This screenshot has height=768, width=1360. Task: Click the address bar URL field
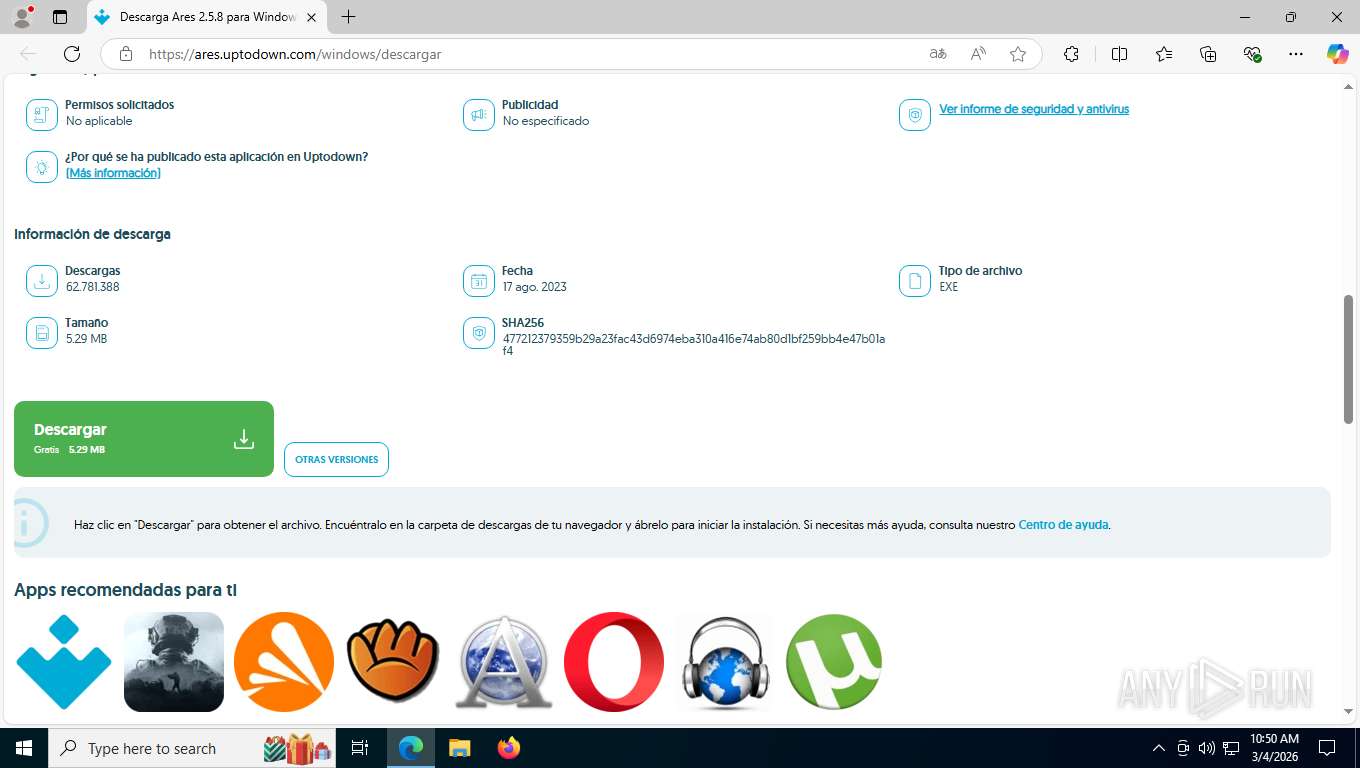click(530, 54)
